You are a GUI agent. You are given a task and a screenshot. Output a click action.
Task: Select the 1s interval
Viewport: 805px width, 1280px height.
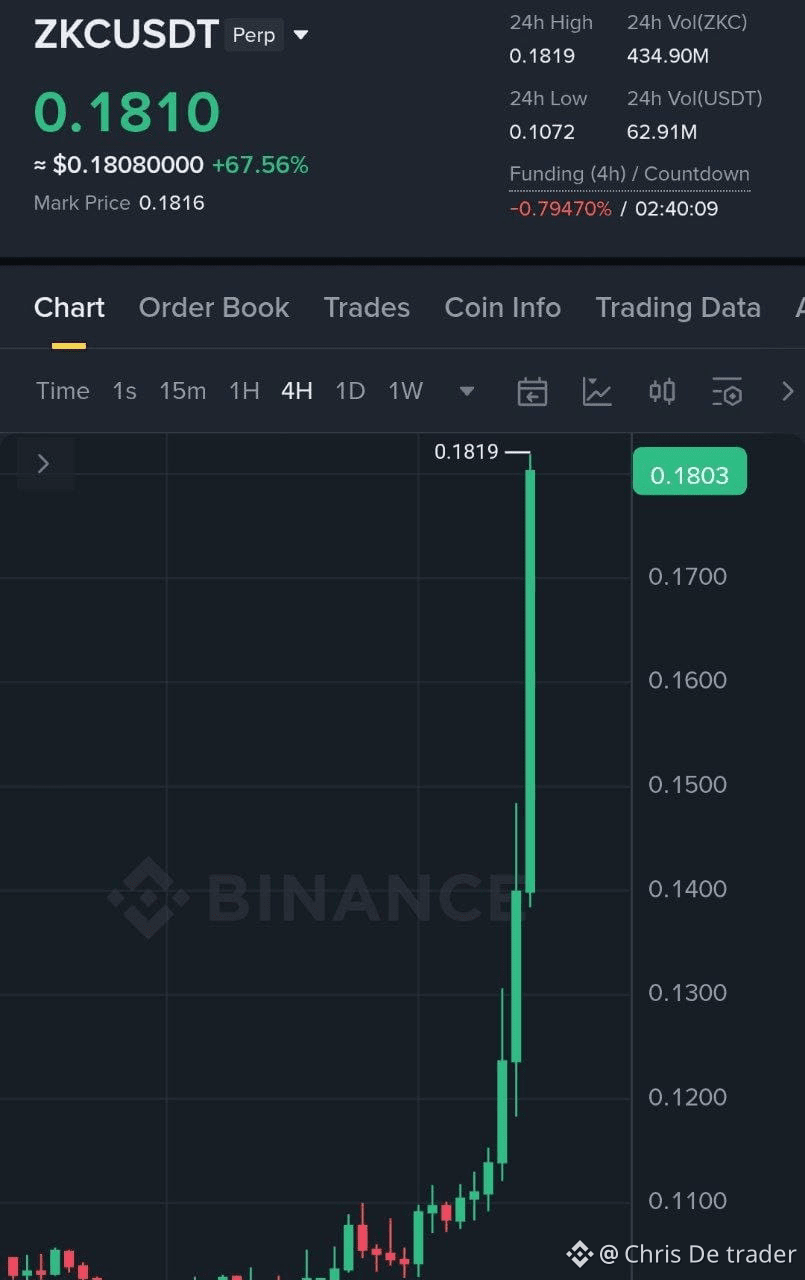(124, 391)
